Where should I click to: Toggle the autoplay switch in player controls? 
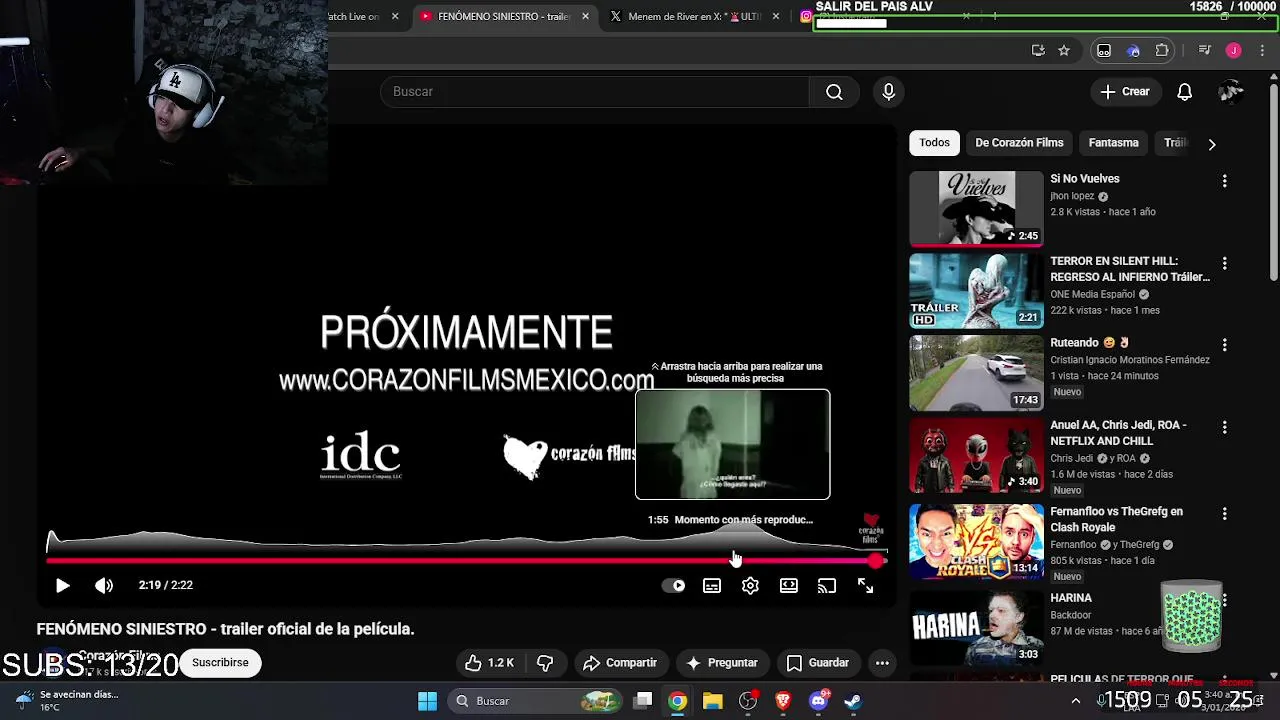[x=674, y=586]
